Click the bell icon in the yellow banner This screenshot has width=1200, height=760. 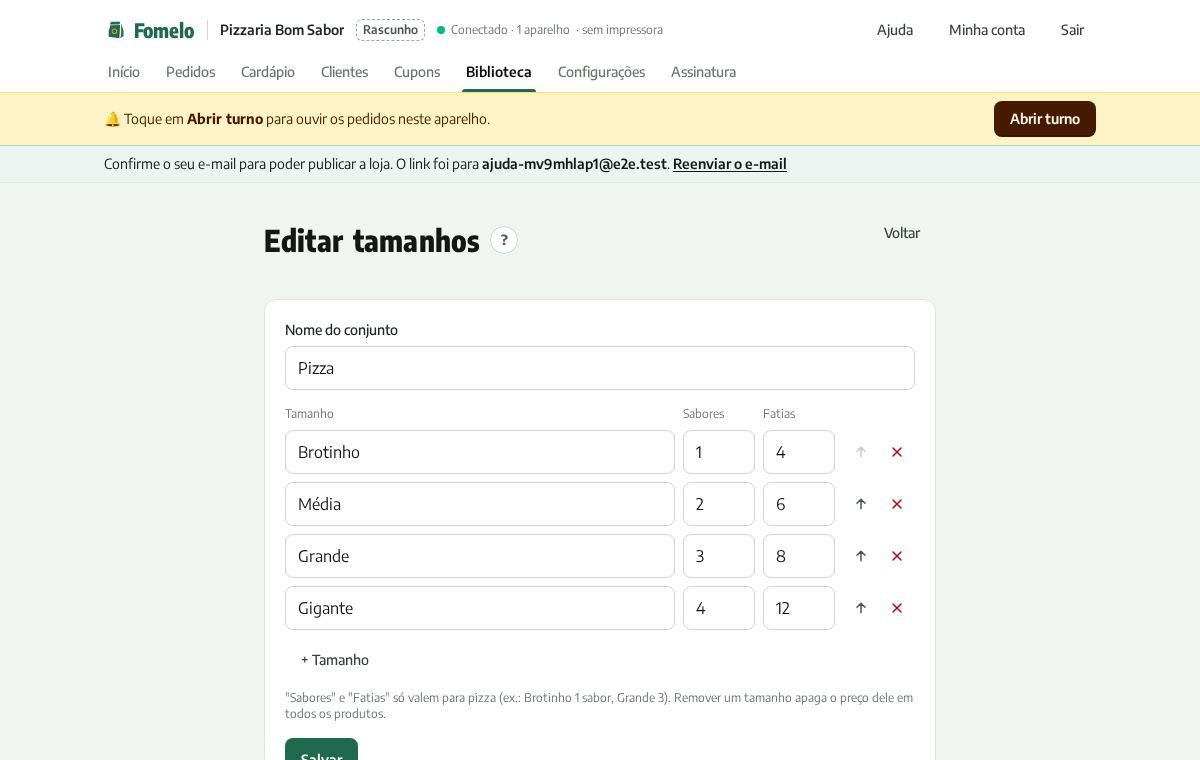pos(112,119)
